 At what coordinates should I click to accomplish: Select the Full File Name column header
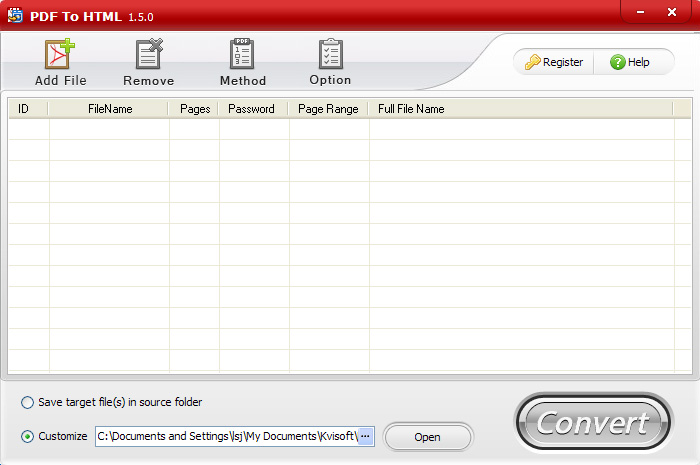pos(521,109)
